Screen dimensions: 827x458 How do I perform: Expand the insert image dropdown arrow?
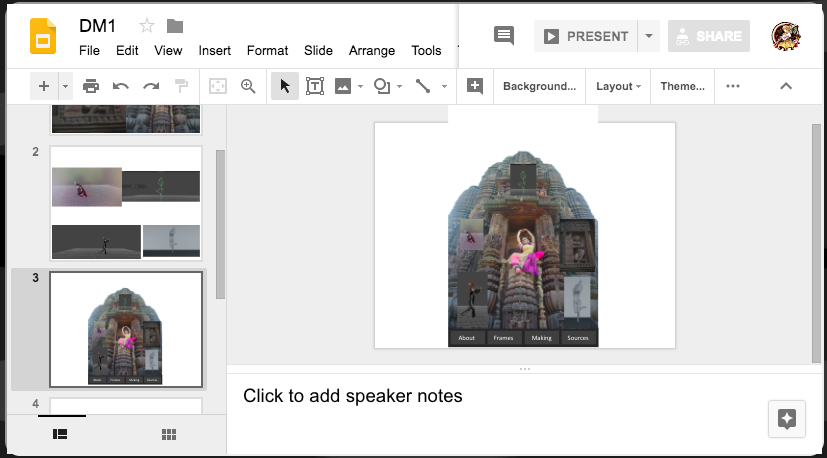[361, 86]
